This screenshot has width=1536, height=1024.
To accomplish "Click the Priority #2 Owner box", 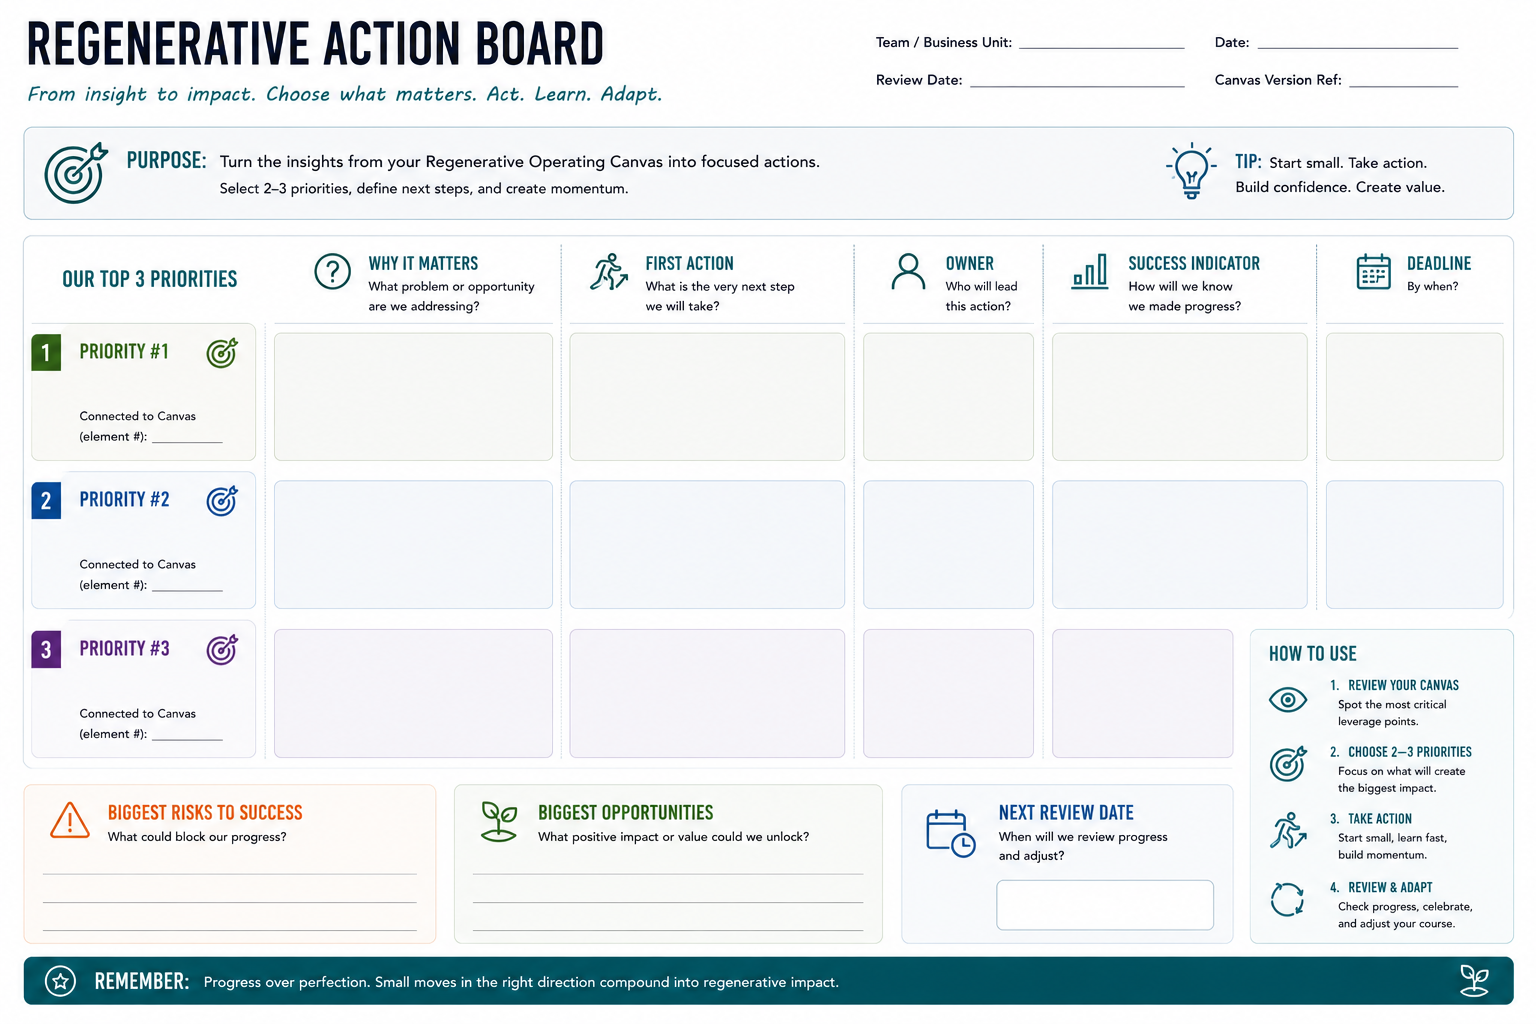I will point(948,545).
